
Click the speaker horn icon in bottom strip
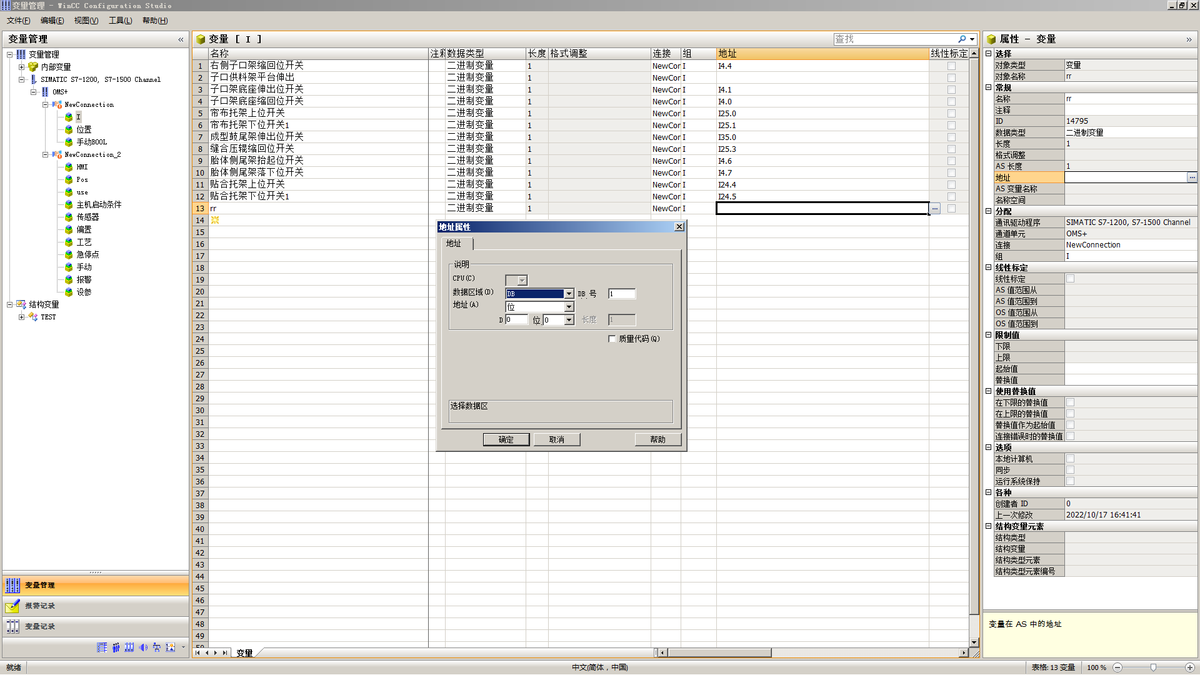[x=144, y=648]
